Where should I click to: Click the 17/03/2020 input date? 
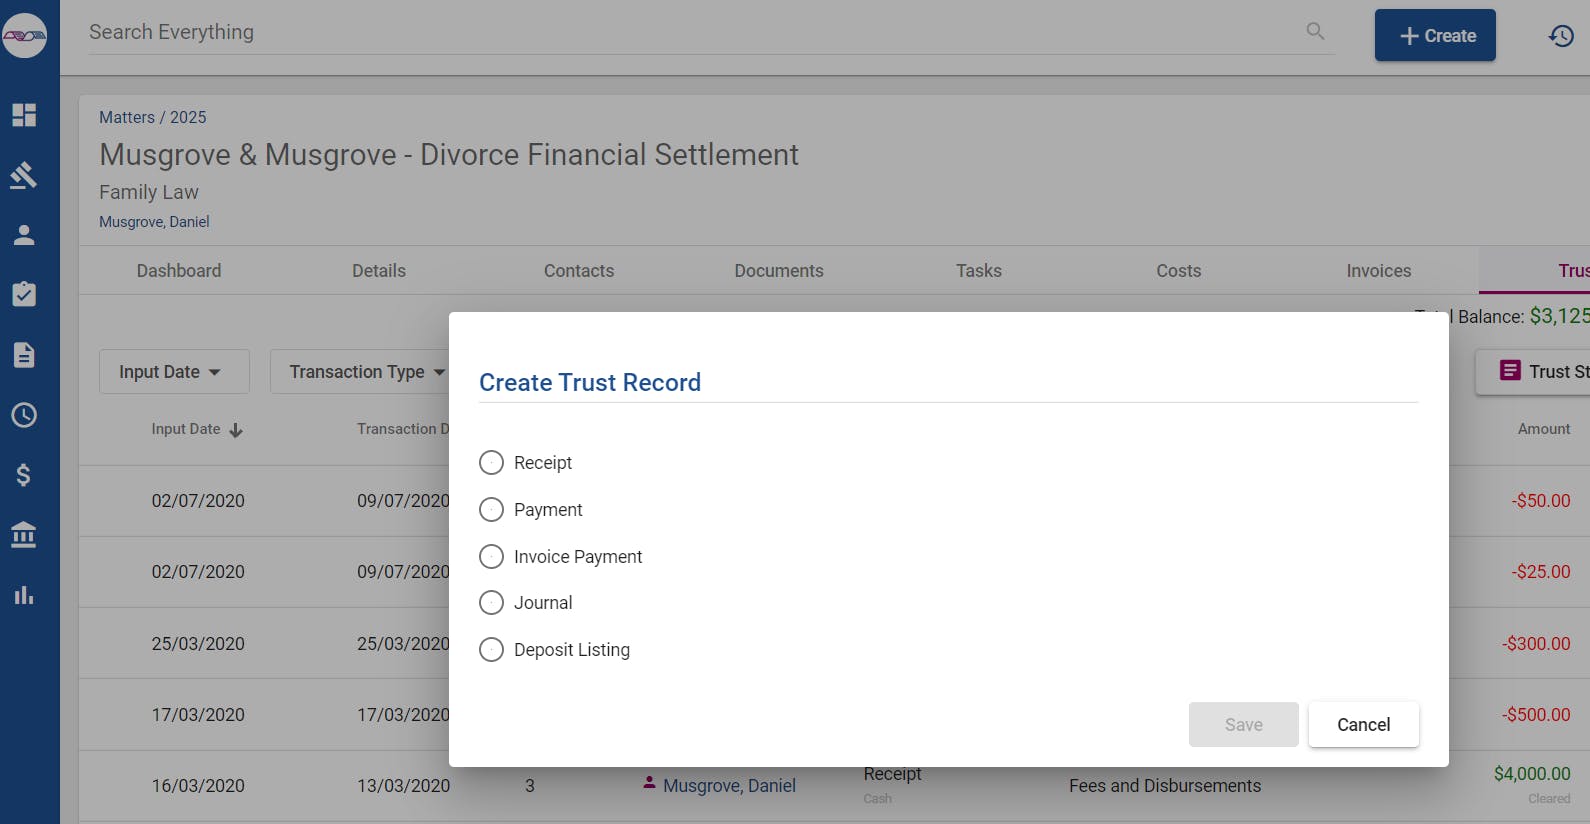pos(198,715)
